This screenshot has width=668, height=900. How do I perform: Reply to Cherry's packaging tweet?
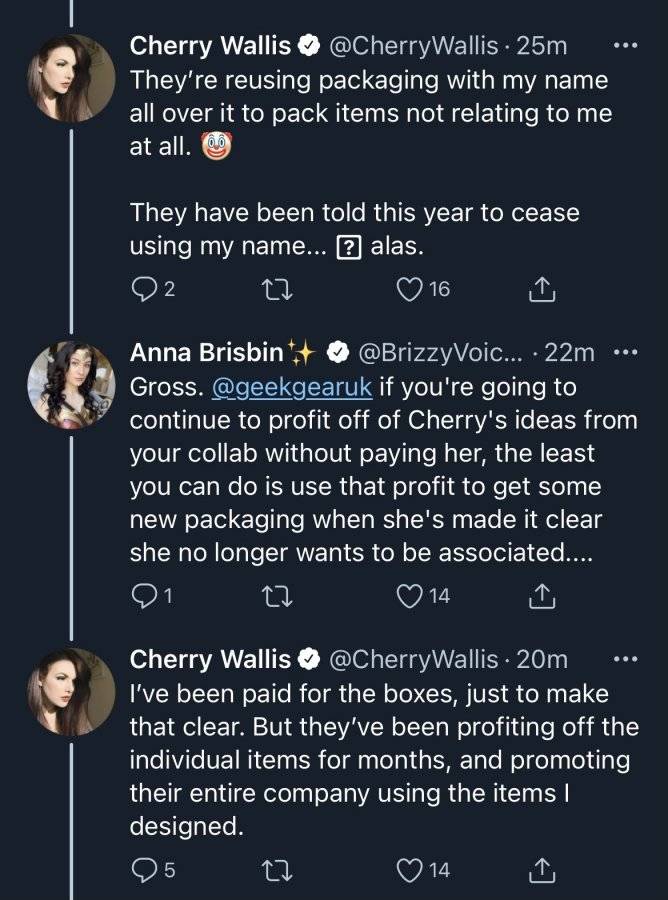(x=152, y=290)
